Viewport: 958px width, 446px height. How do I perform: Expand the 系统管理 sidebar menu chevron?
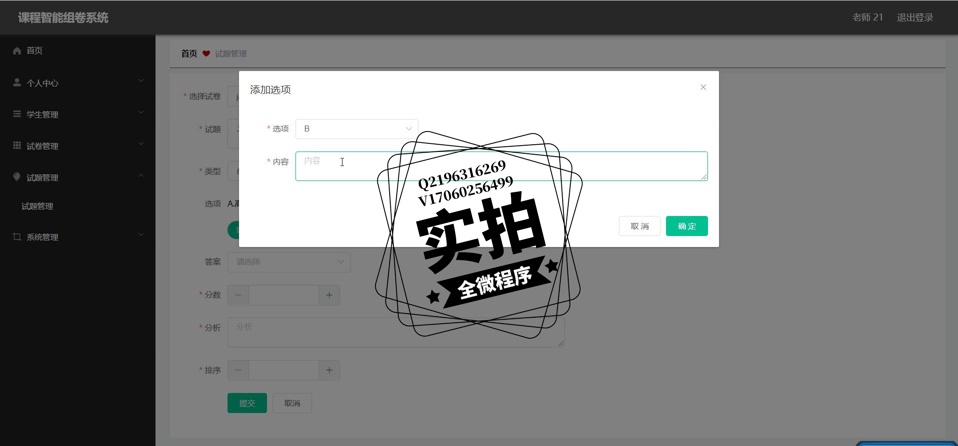tap(141, 235)
